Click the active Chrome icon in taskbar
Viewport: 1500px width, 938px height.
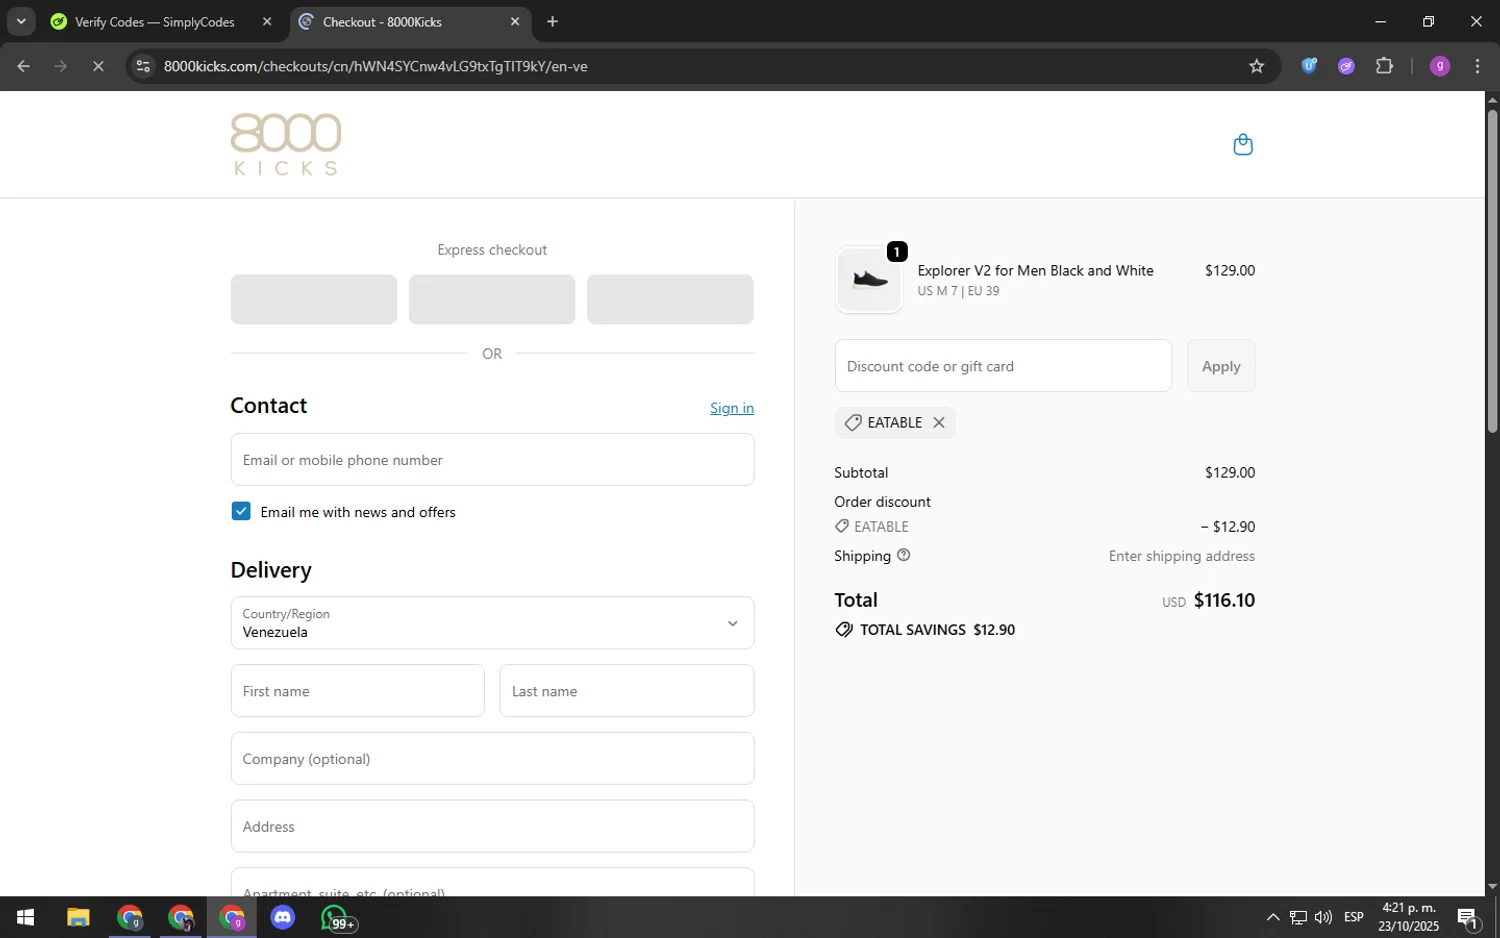click(232, 917)
